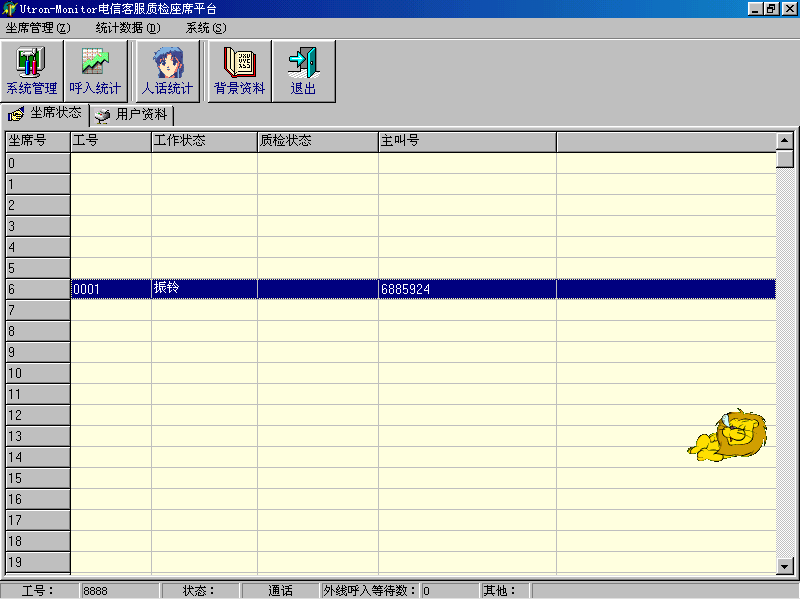Open the 统计数据 menu
This screenshot has width=800, height=600.
click(127, 28)
